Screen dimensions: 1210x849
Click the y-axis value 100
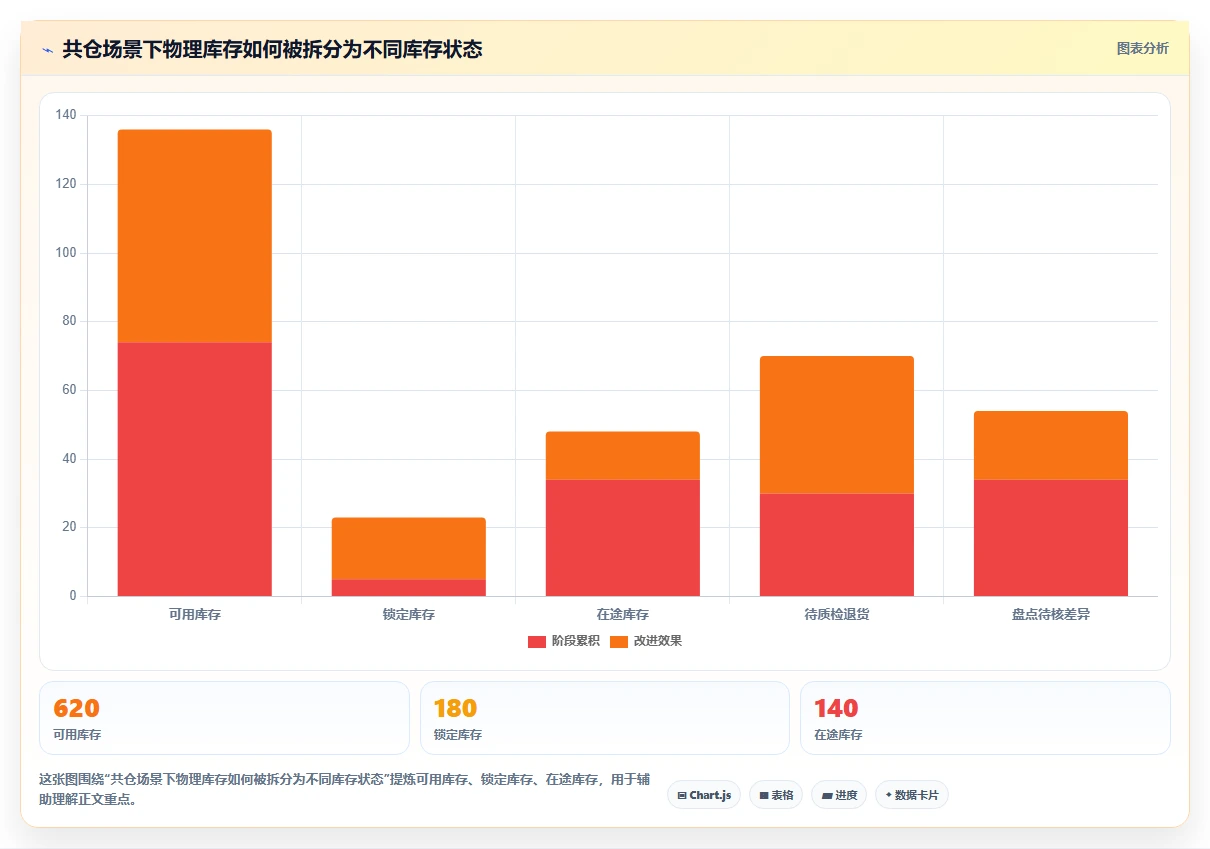(66, 253)
